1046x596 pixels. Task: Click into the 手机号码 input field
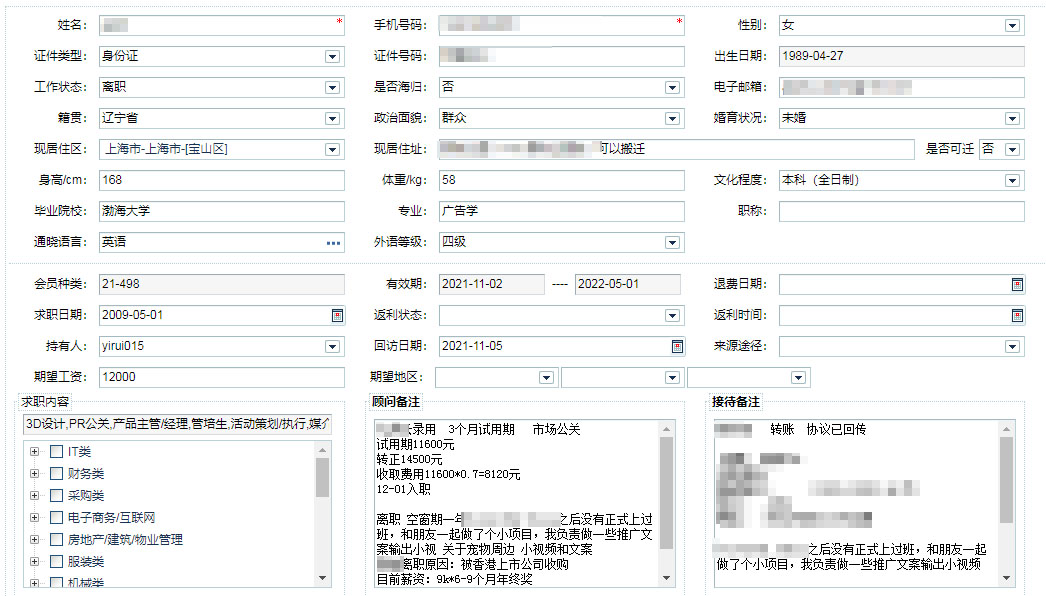pyautogui.click(x=562, y=25)
